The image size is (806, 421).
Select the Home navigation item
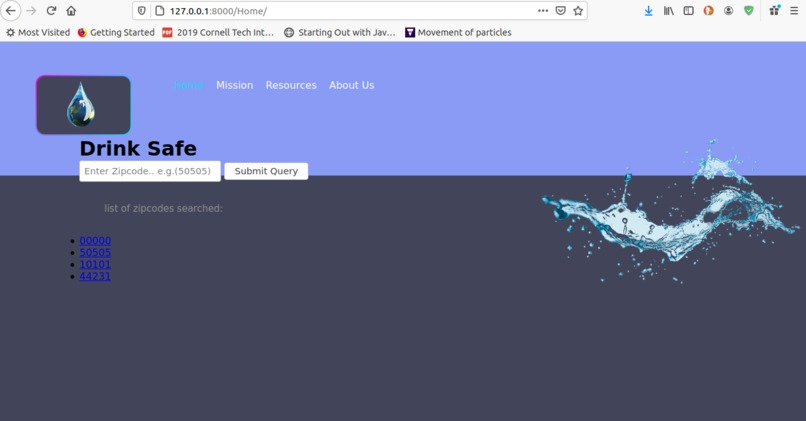click(189, 85)
